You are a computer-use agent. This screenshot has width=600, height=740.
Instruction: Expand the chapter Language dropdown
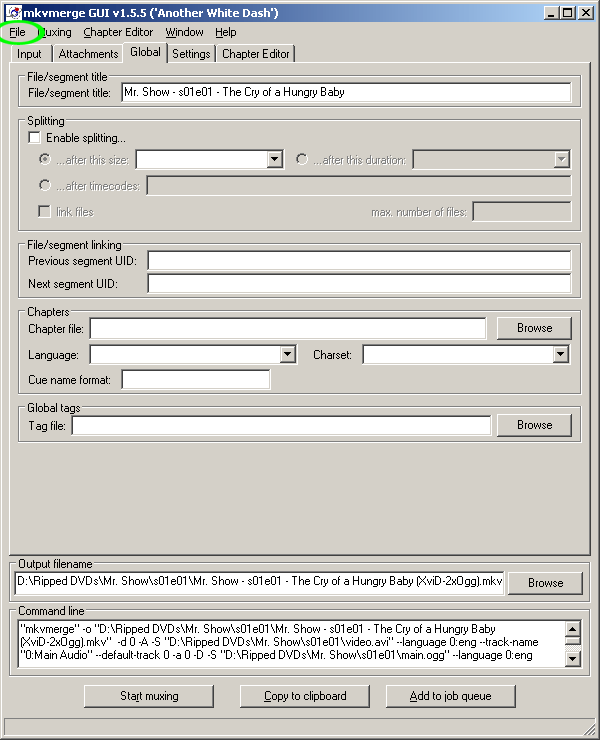pos(287,354)
